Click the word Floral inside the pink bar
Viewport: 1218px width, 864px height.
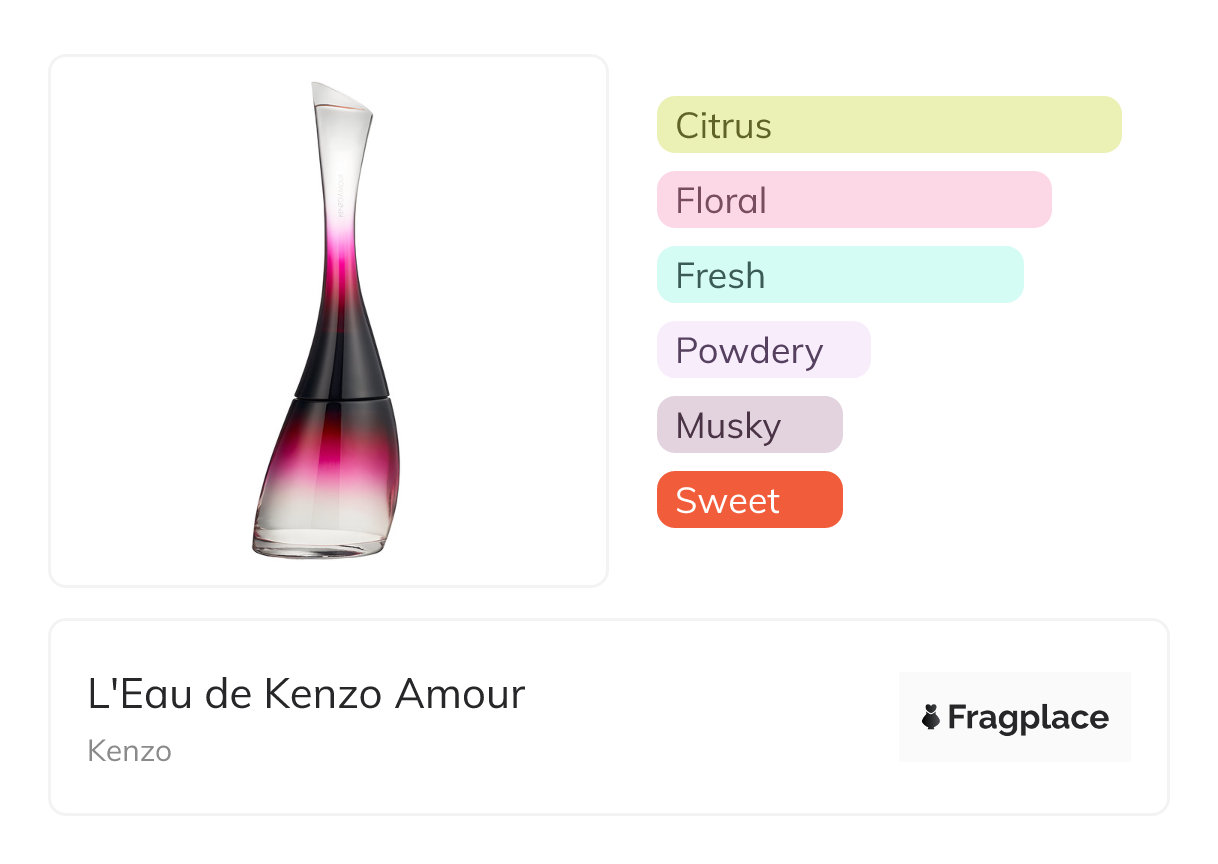721,201
